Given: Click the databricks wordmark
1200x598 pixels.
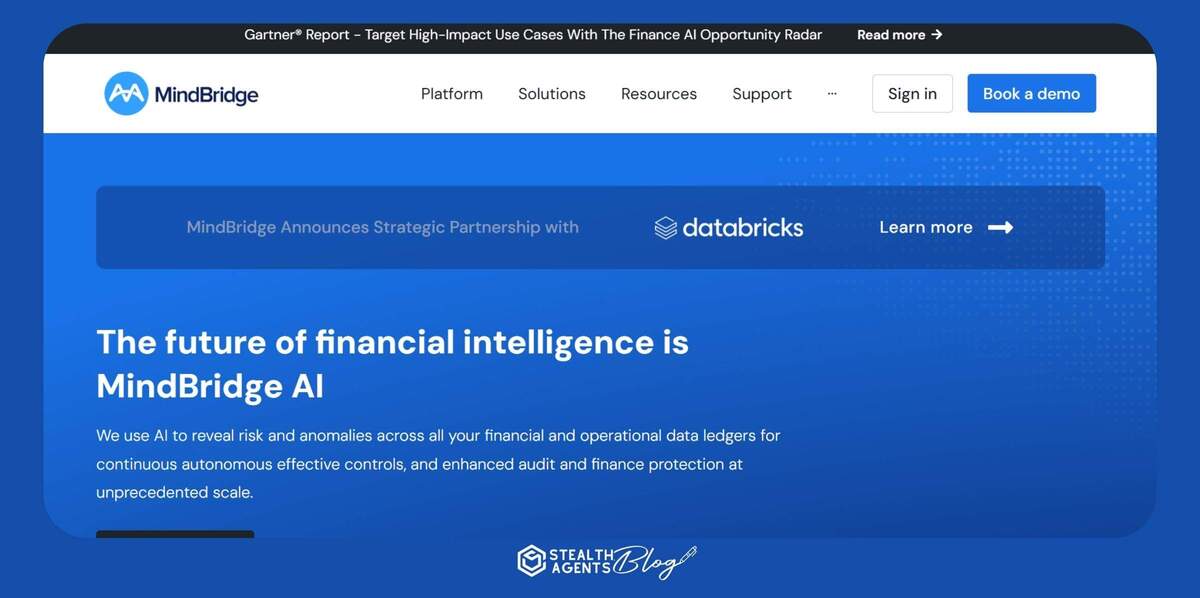Looking at the screenshot, I should coord(743,227).
